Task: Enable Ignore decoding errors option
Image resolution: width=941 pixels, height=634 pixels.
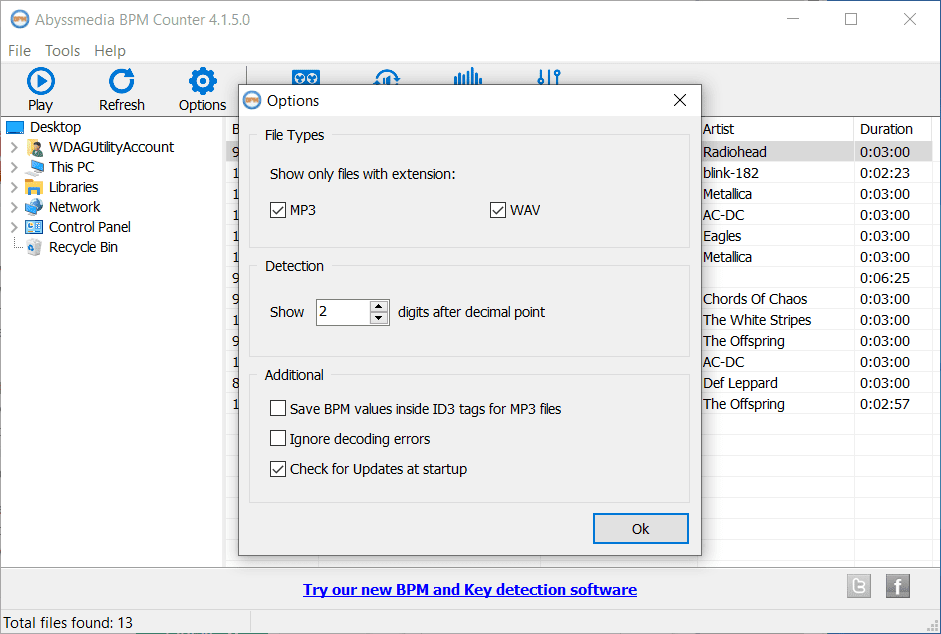Action: (278, 439)
